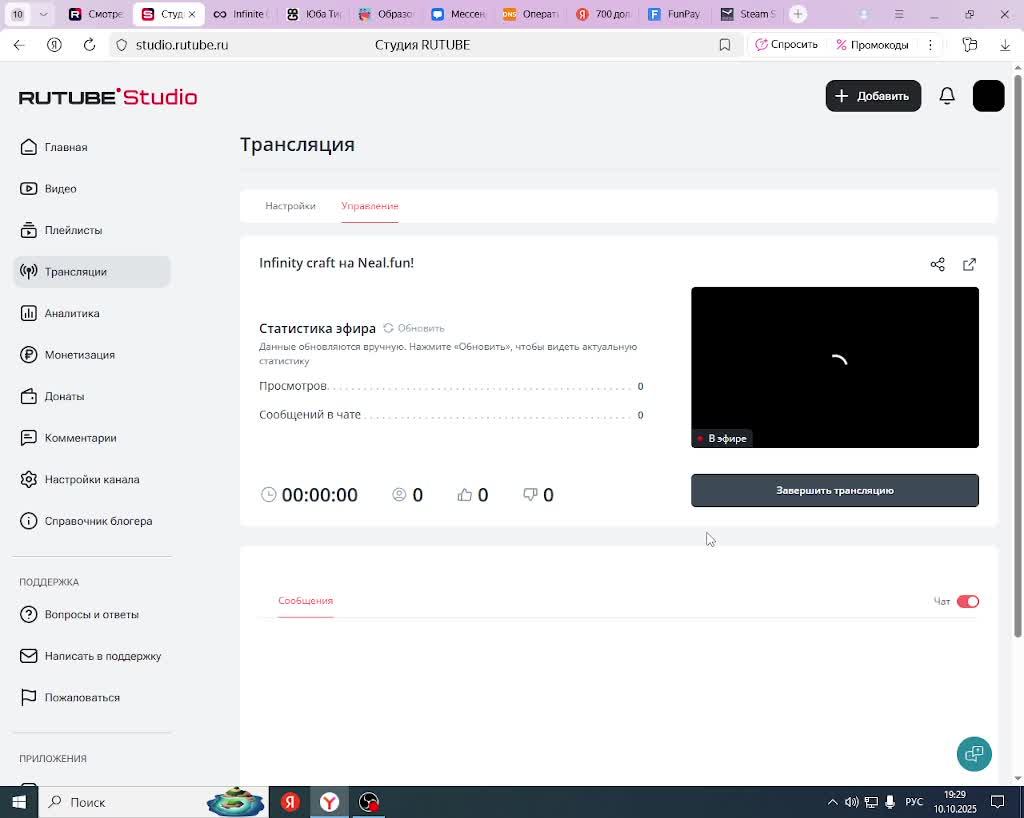The image size is (1024, 818).
Task: Close the Студия RUTUBE browser tab
Action: click(192, 14)
